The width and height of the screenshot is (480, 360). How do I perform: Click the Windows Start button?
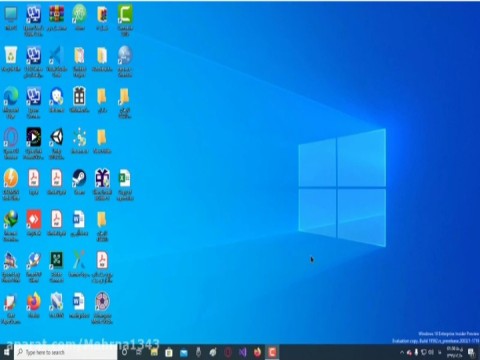point(7,352)
